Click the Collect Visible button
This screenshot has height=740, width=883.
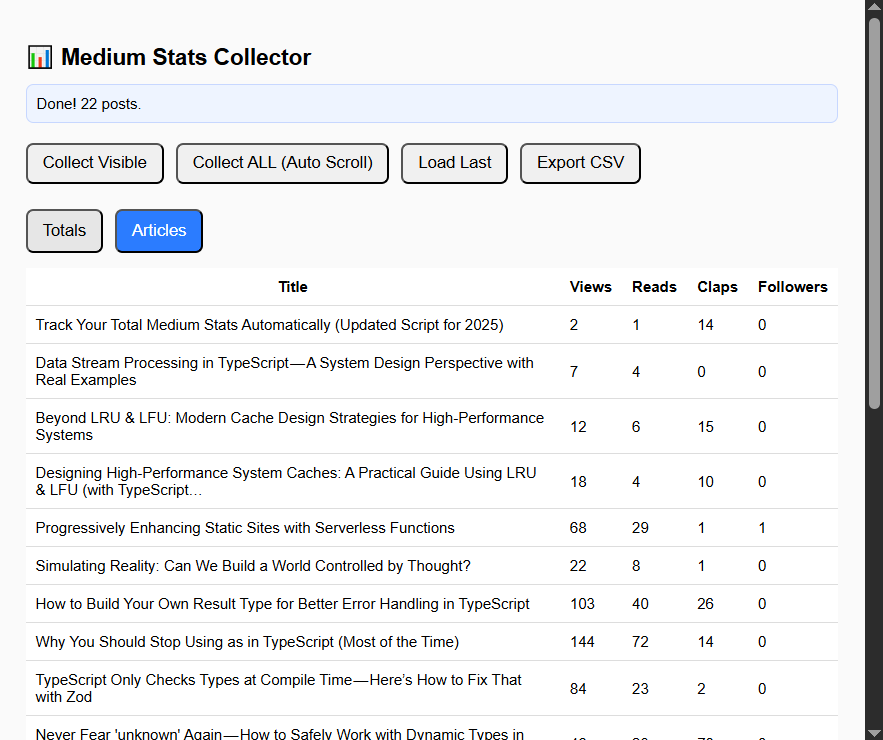click(x=94, y=163)
